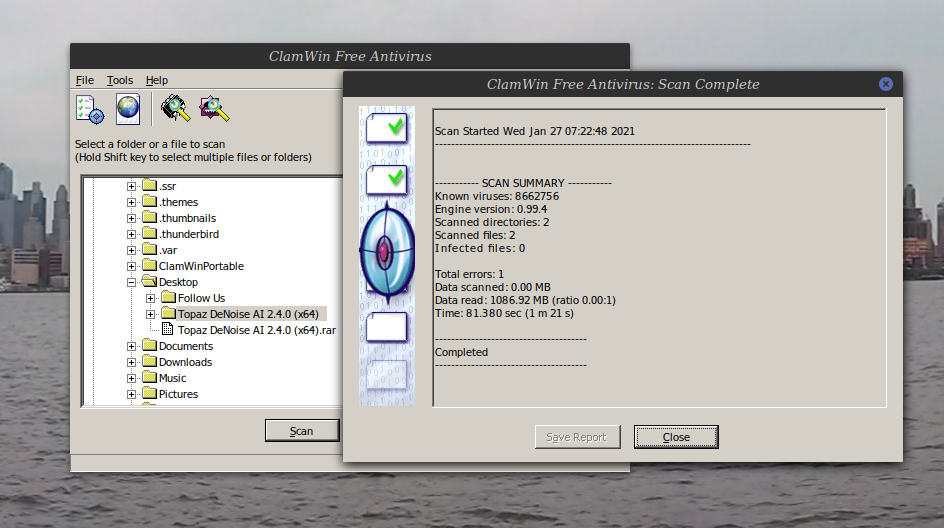Click the 'Scanned files: 2' line
Viewport: 944px width, 528px height.
point(475,235)
